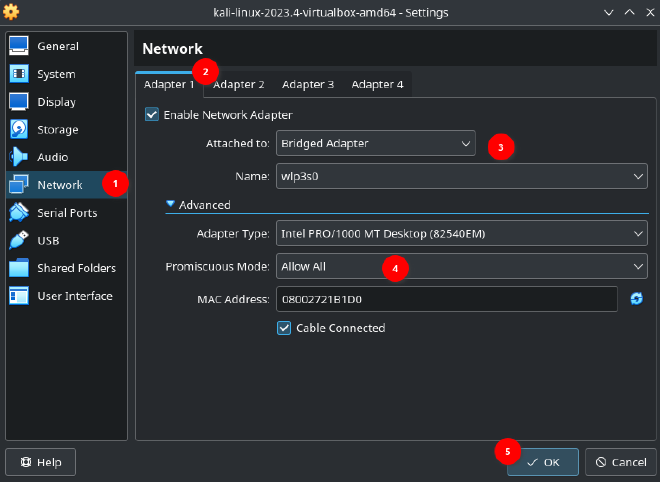
Task: Maximize the Settings window
Action: coord(629,12)
